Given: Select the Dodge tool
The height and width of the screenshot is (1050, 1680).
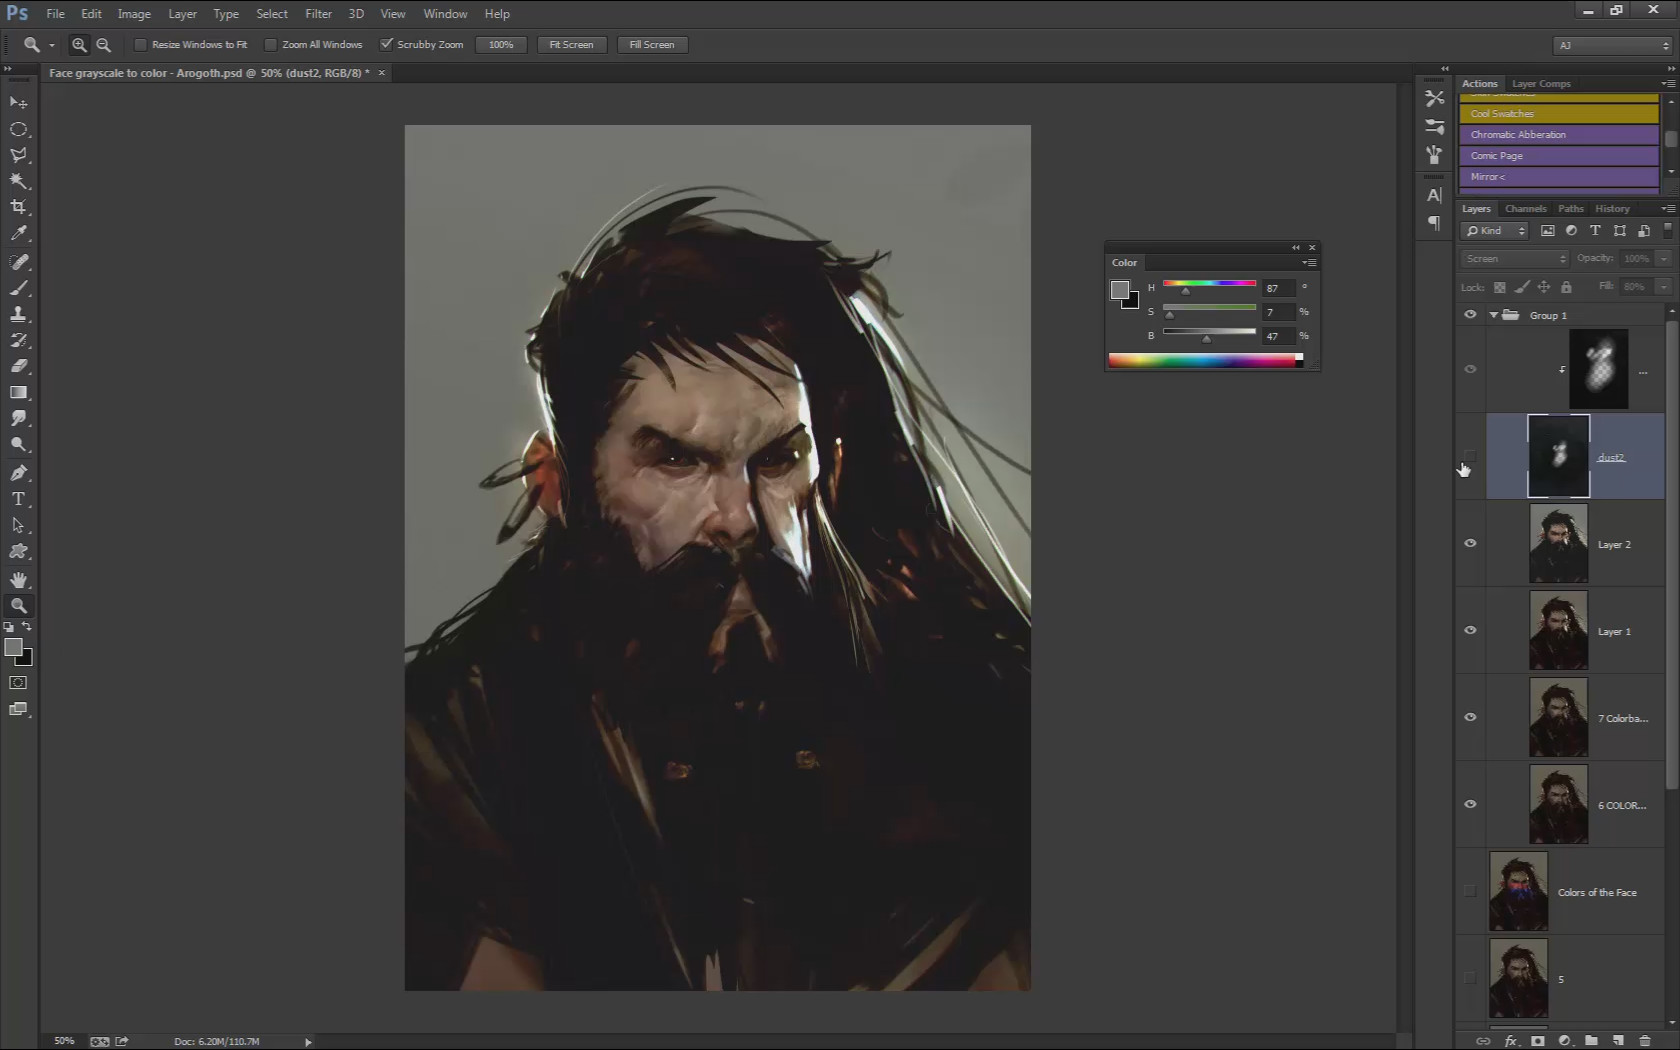Looking at the screenshot, I should click(18, 444).
